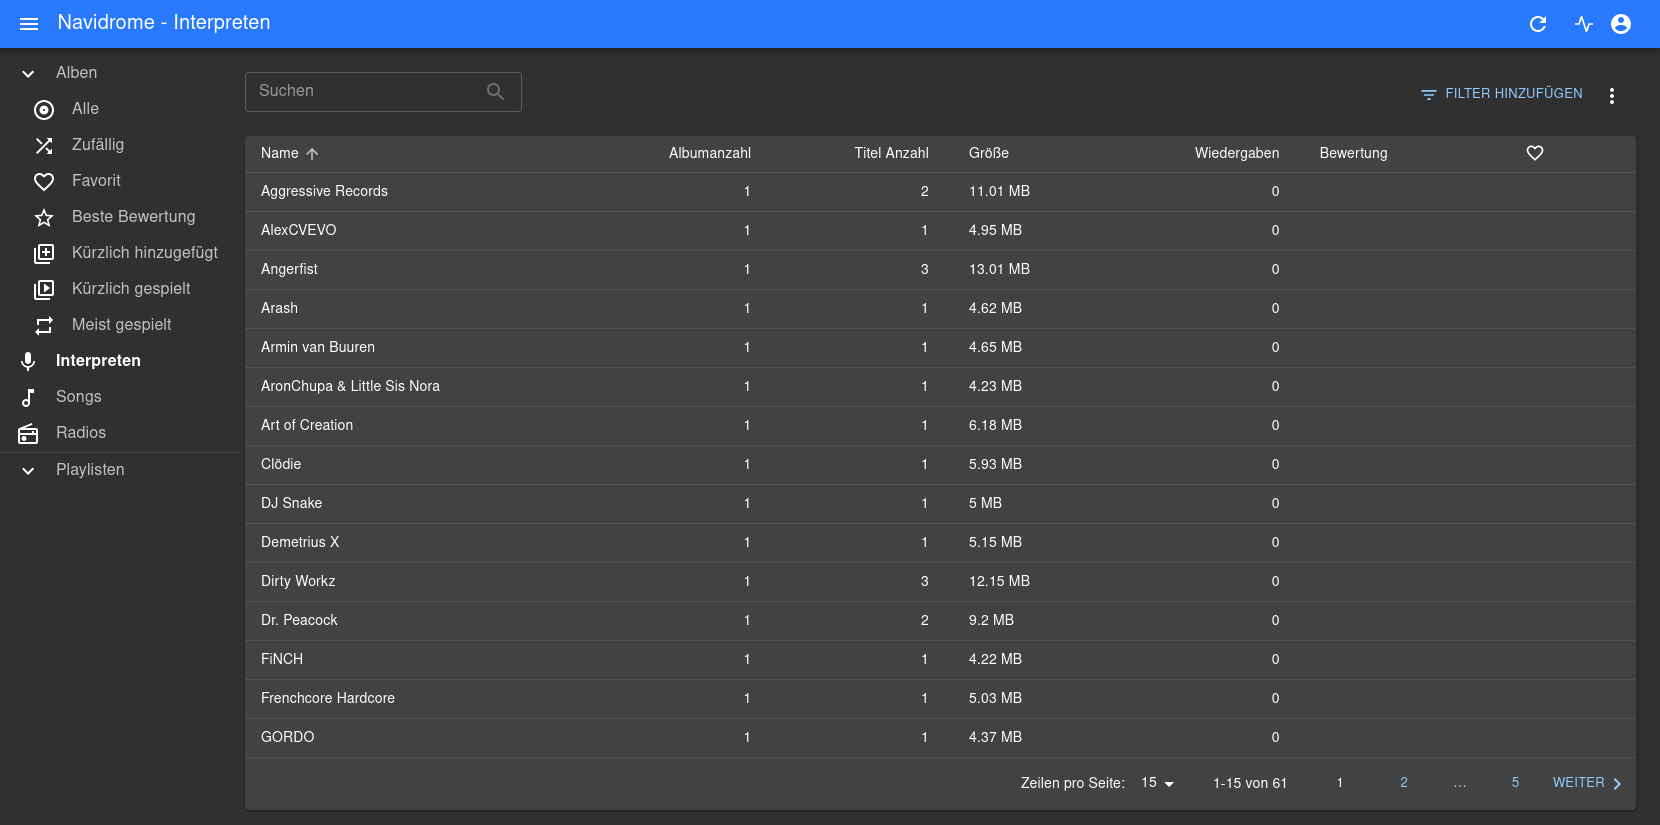Sort by Albumanzahl column
Screen dimensions: 1660x825
coord(710,153)
